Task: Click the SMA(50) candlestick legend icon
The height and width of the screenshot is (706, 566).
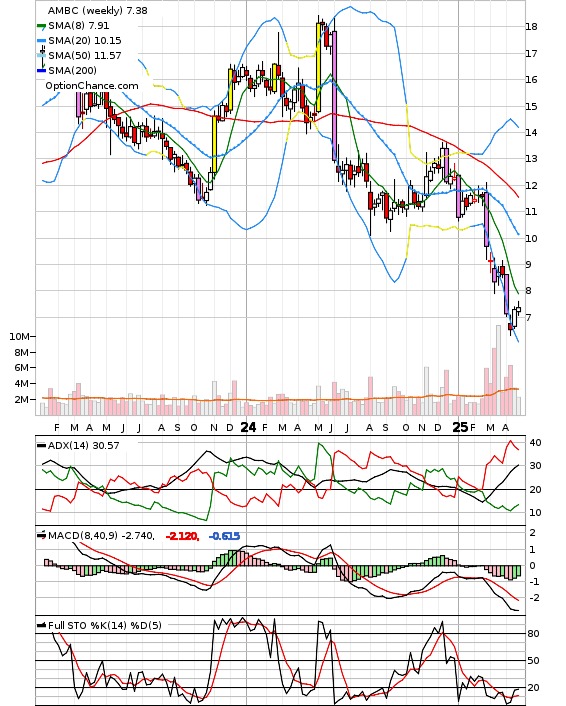Action: tap(41, 55)
